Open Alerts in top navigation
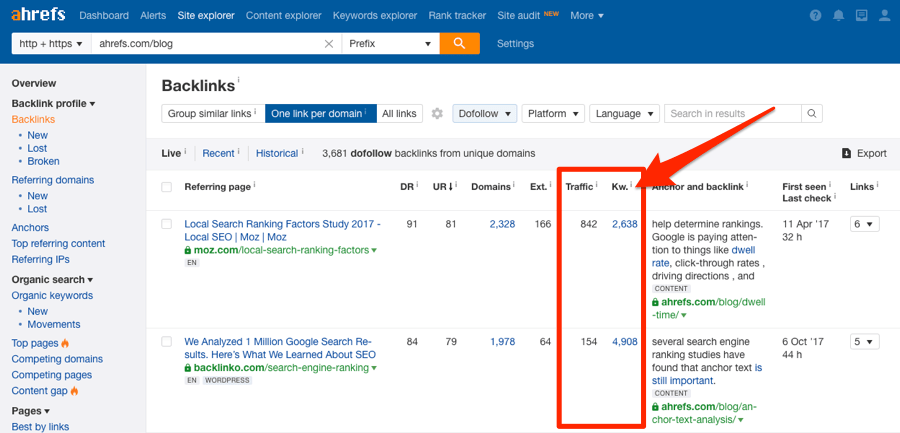 153,16
